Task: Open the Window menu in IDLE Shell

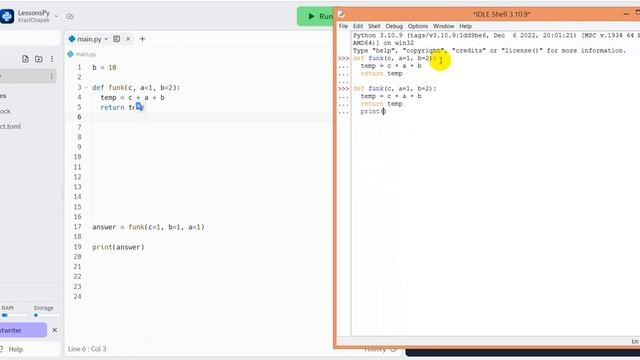Action: pos(444,26)
